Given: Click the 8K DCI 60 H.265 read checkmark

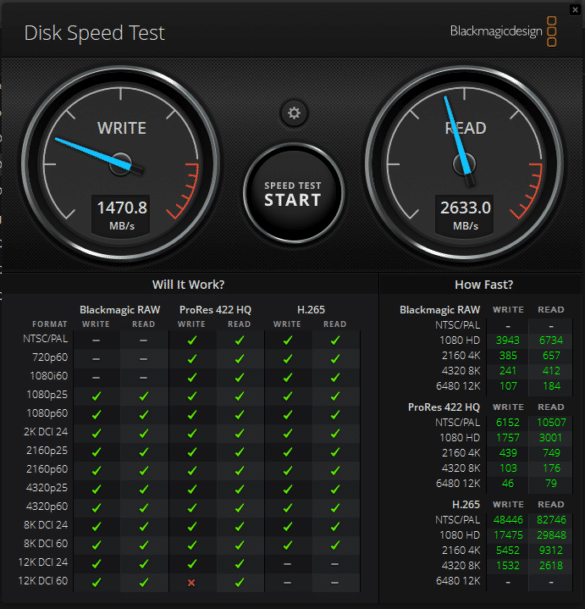Looking at the screenshot, I should 335,545.
